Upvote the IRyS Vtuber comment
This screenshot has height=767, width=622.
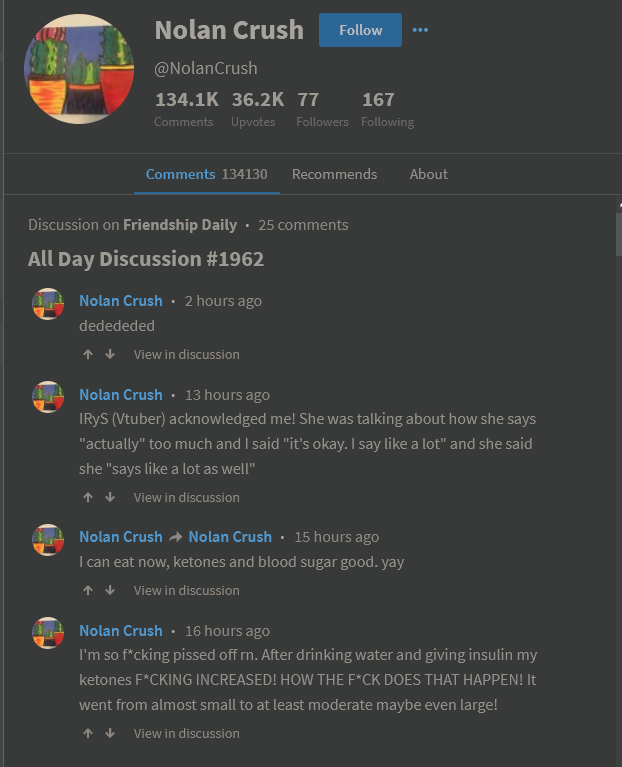click(x=88, y=497)
